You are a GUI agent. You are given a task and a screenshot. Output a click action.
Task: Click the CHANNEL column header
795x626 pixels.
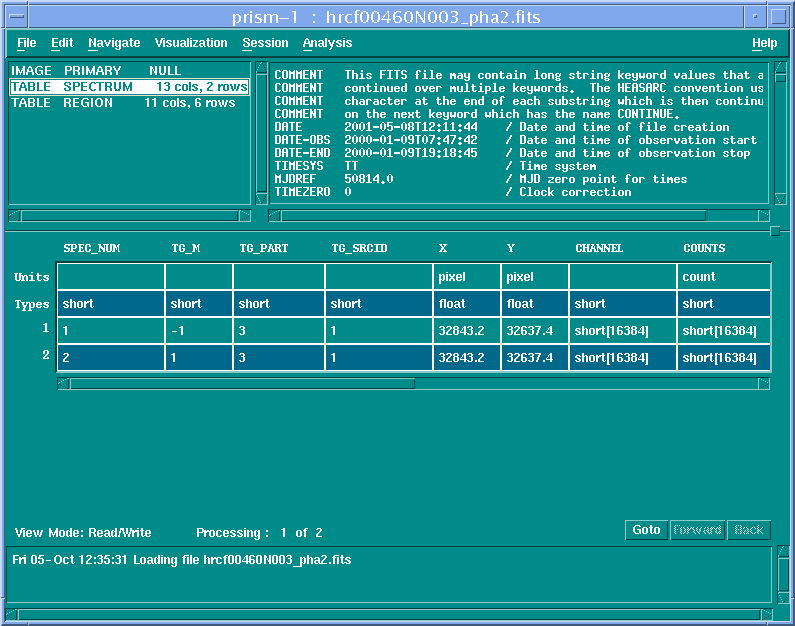coord(599,248)
